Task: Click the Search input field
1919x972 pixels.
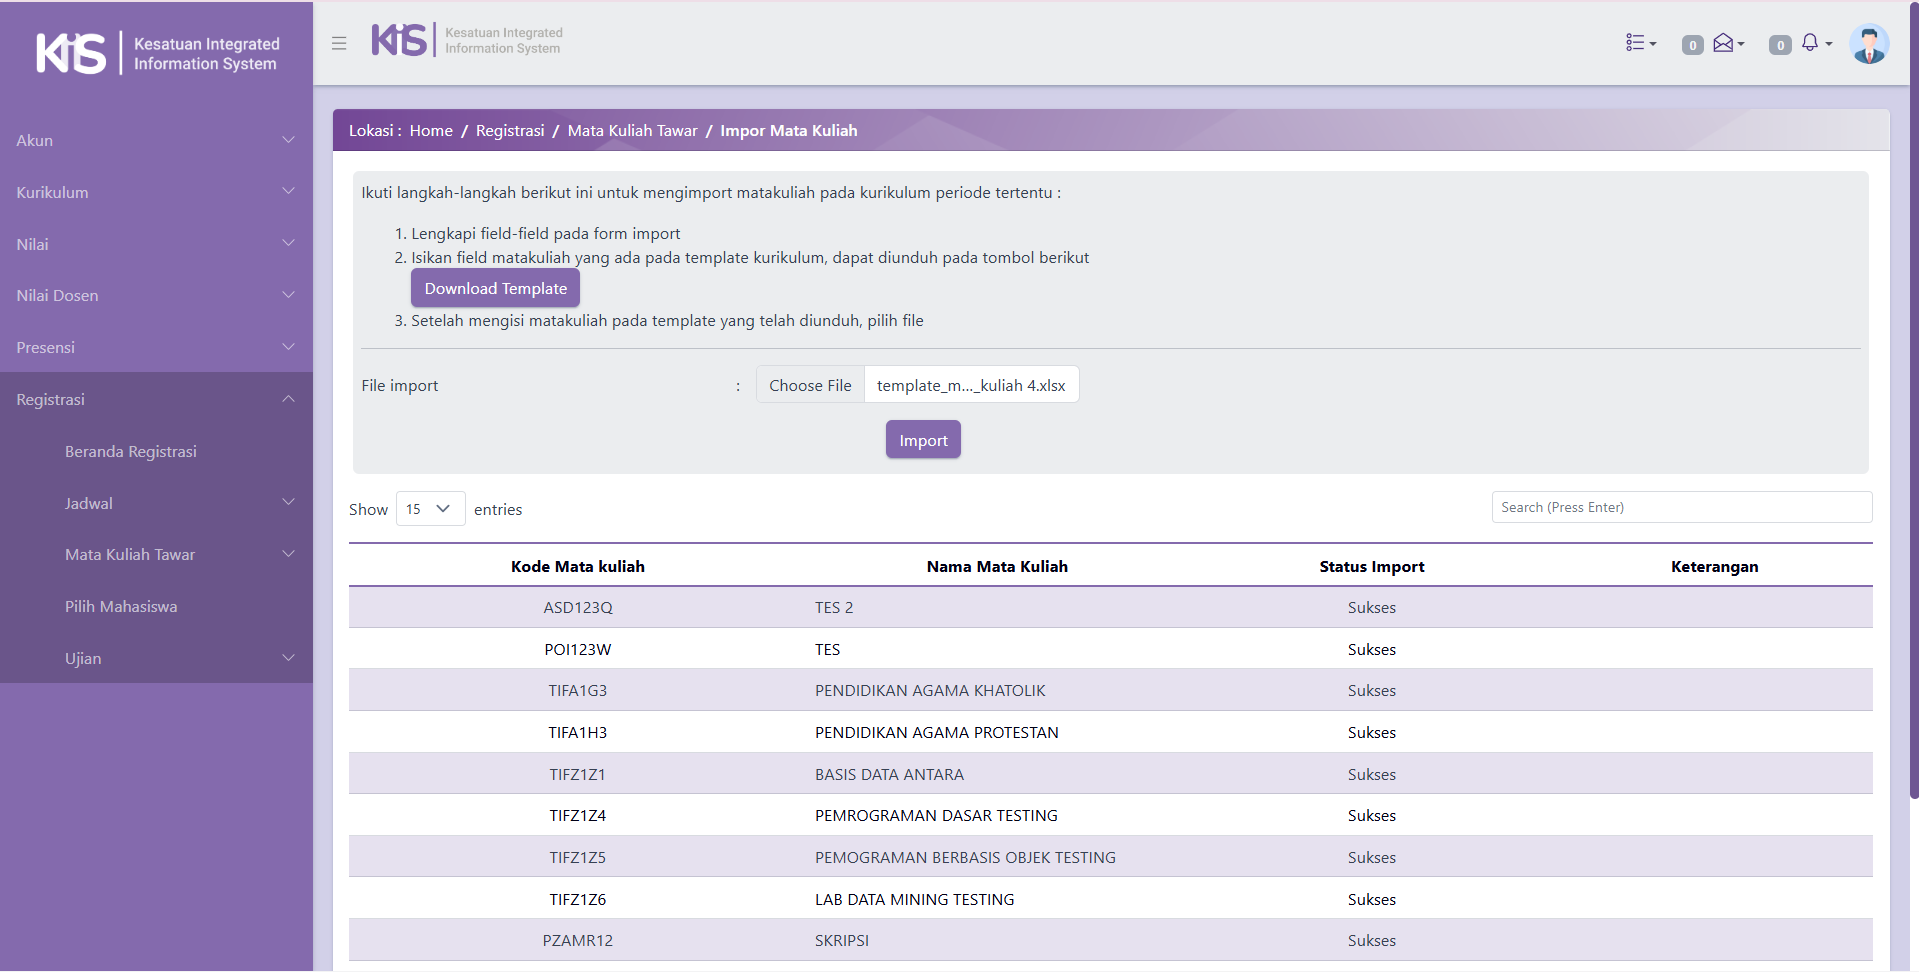Action: [x=1681, y=507]
